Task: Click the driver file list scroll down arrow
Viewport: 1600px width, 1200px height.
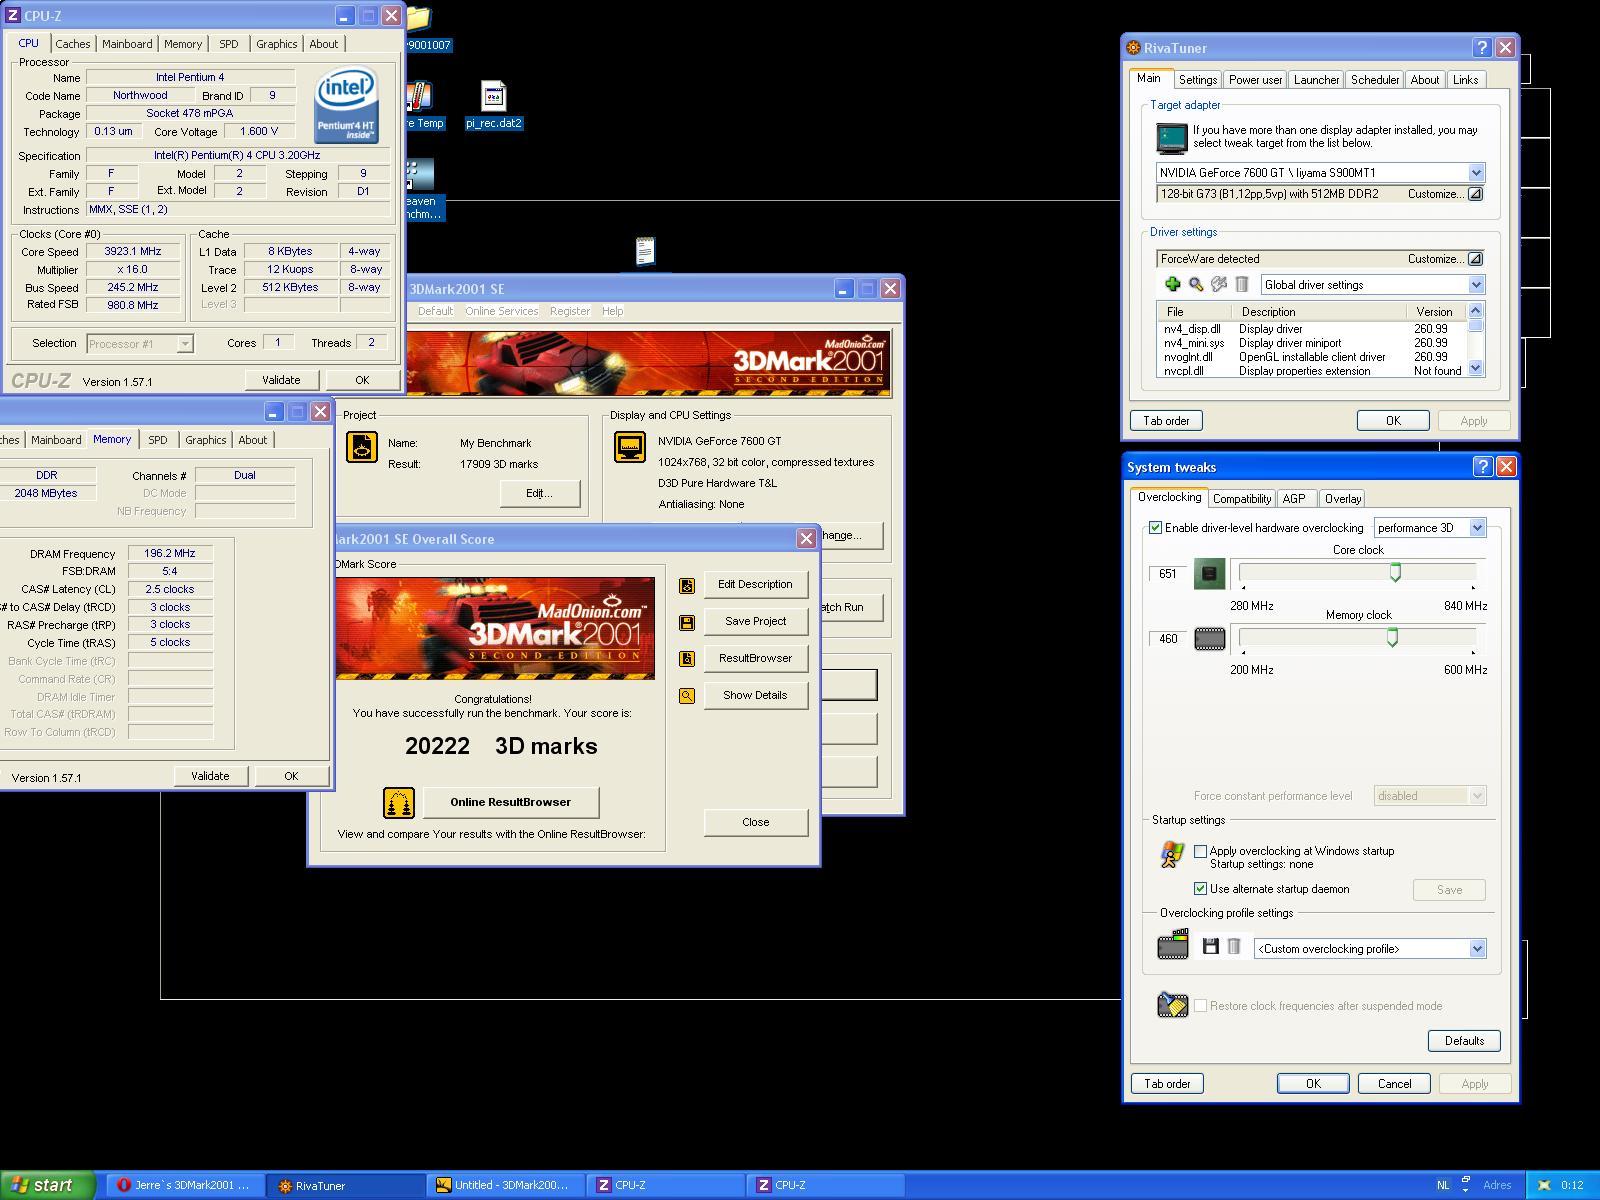Action: pos(1475,369)
